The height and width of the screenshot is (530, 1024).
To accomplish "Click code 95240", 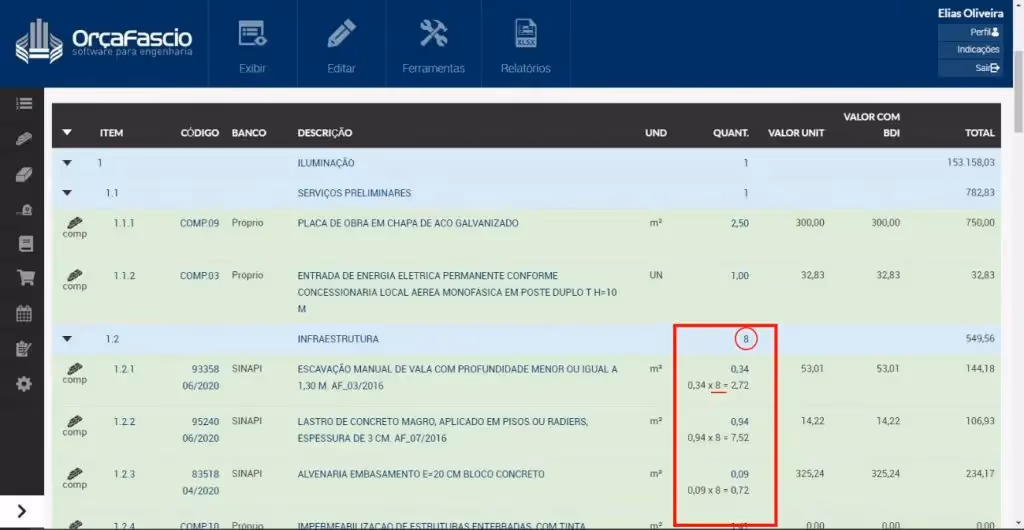I will (206, 422).
